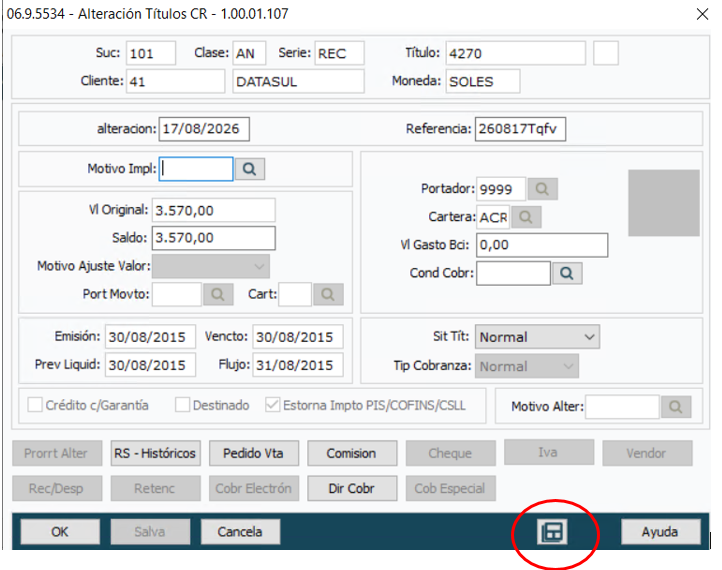Open the Cart search lookup
The image size is (722, 570).
coord(328,294)
